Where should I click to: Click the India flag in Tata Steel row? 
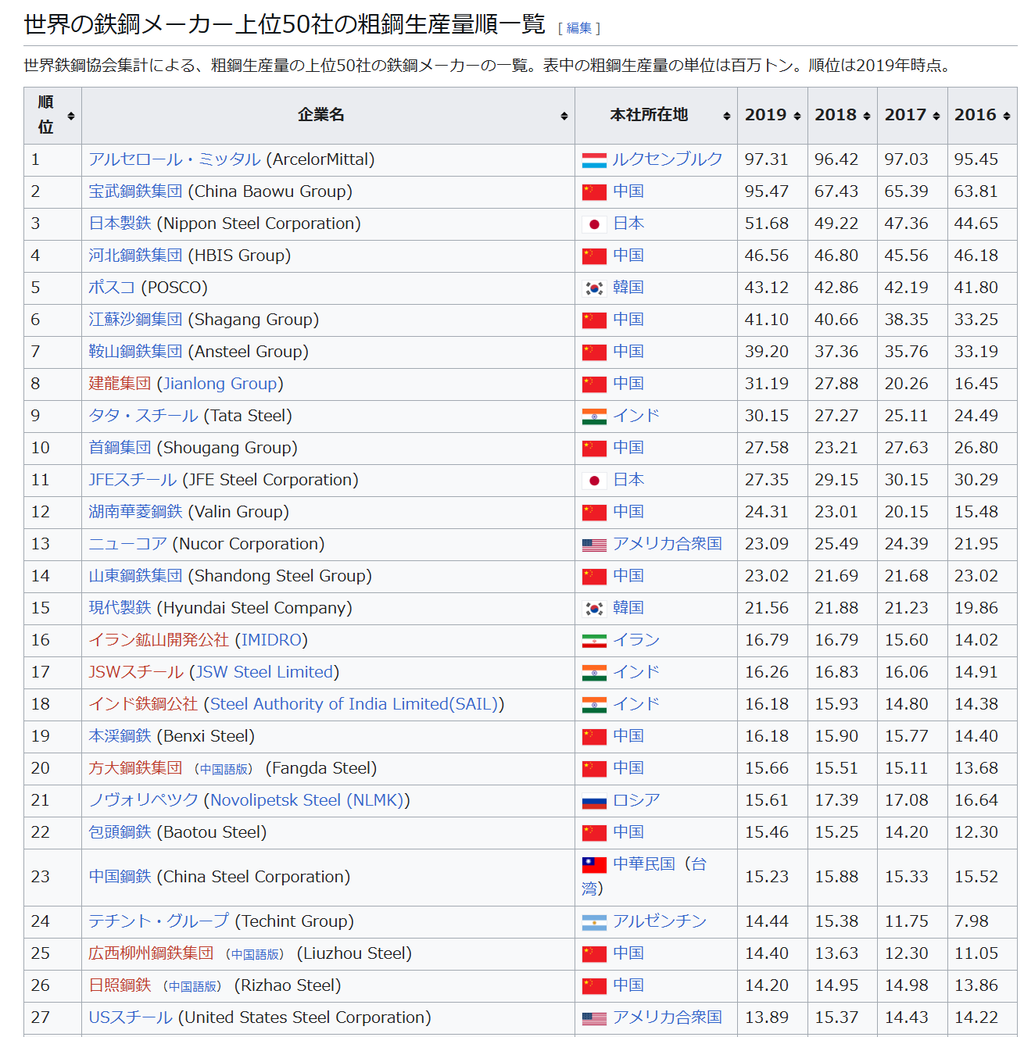(x=594, y=417)
